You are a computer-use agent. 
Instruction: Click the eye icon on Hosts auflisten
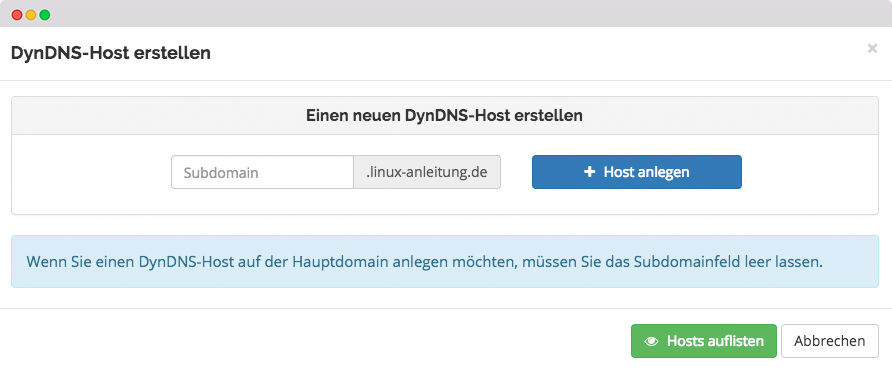(651, 341)
